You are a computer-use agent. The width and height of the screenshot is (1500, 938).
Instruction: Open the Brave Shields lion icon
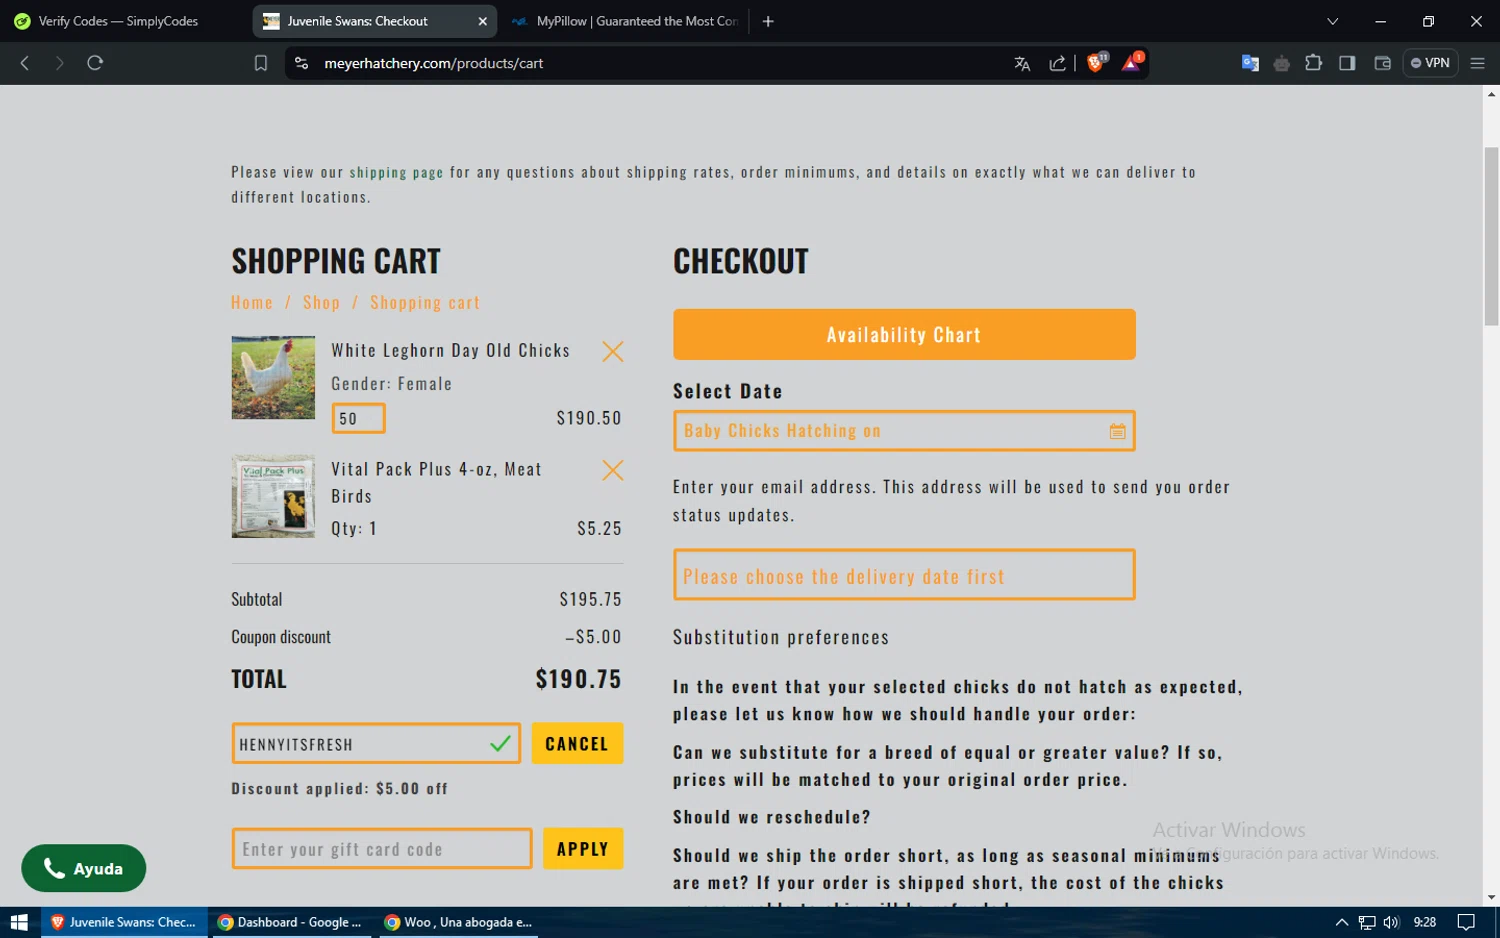pyautogui.click(x=1096, y=62)
